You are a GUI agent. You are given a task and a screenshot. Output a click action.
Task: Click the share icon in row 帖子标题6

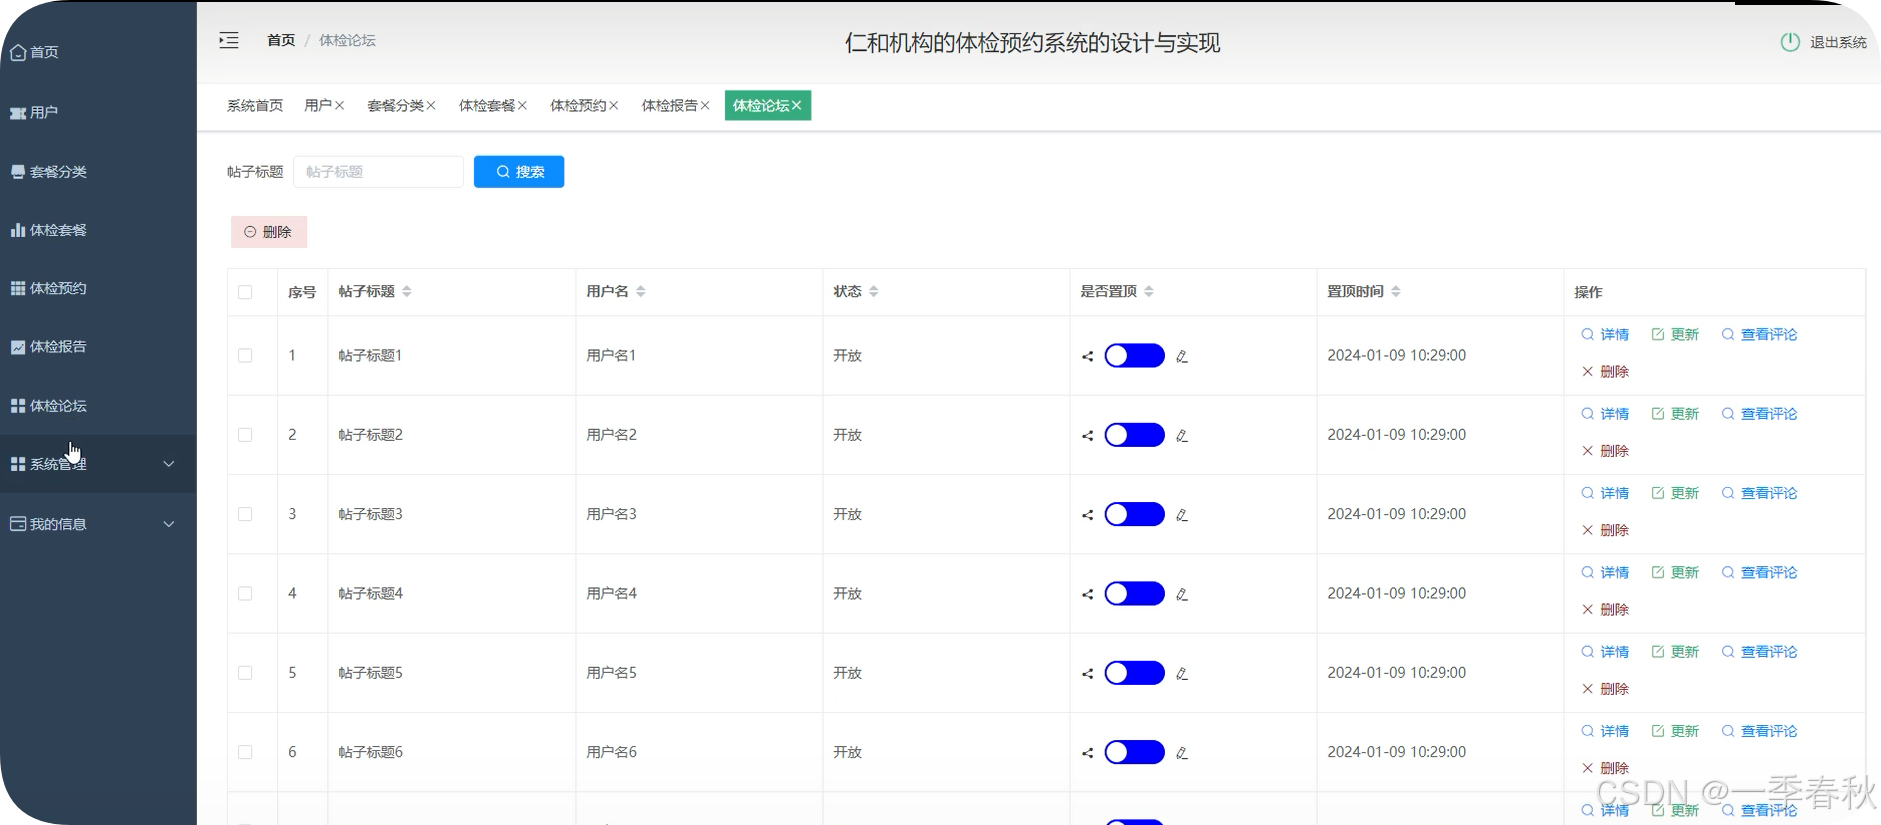(x=1087, y=753)
